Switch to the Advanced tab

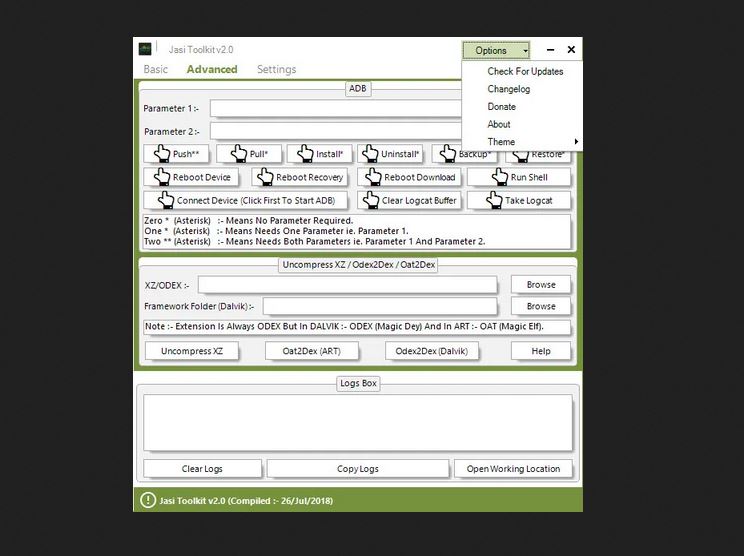coord(212,69)
